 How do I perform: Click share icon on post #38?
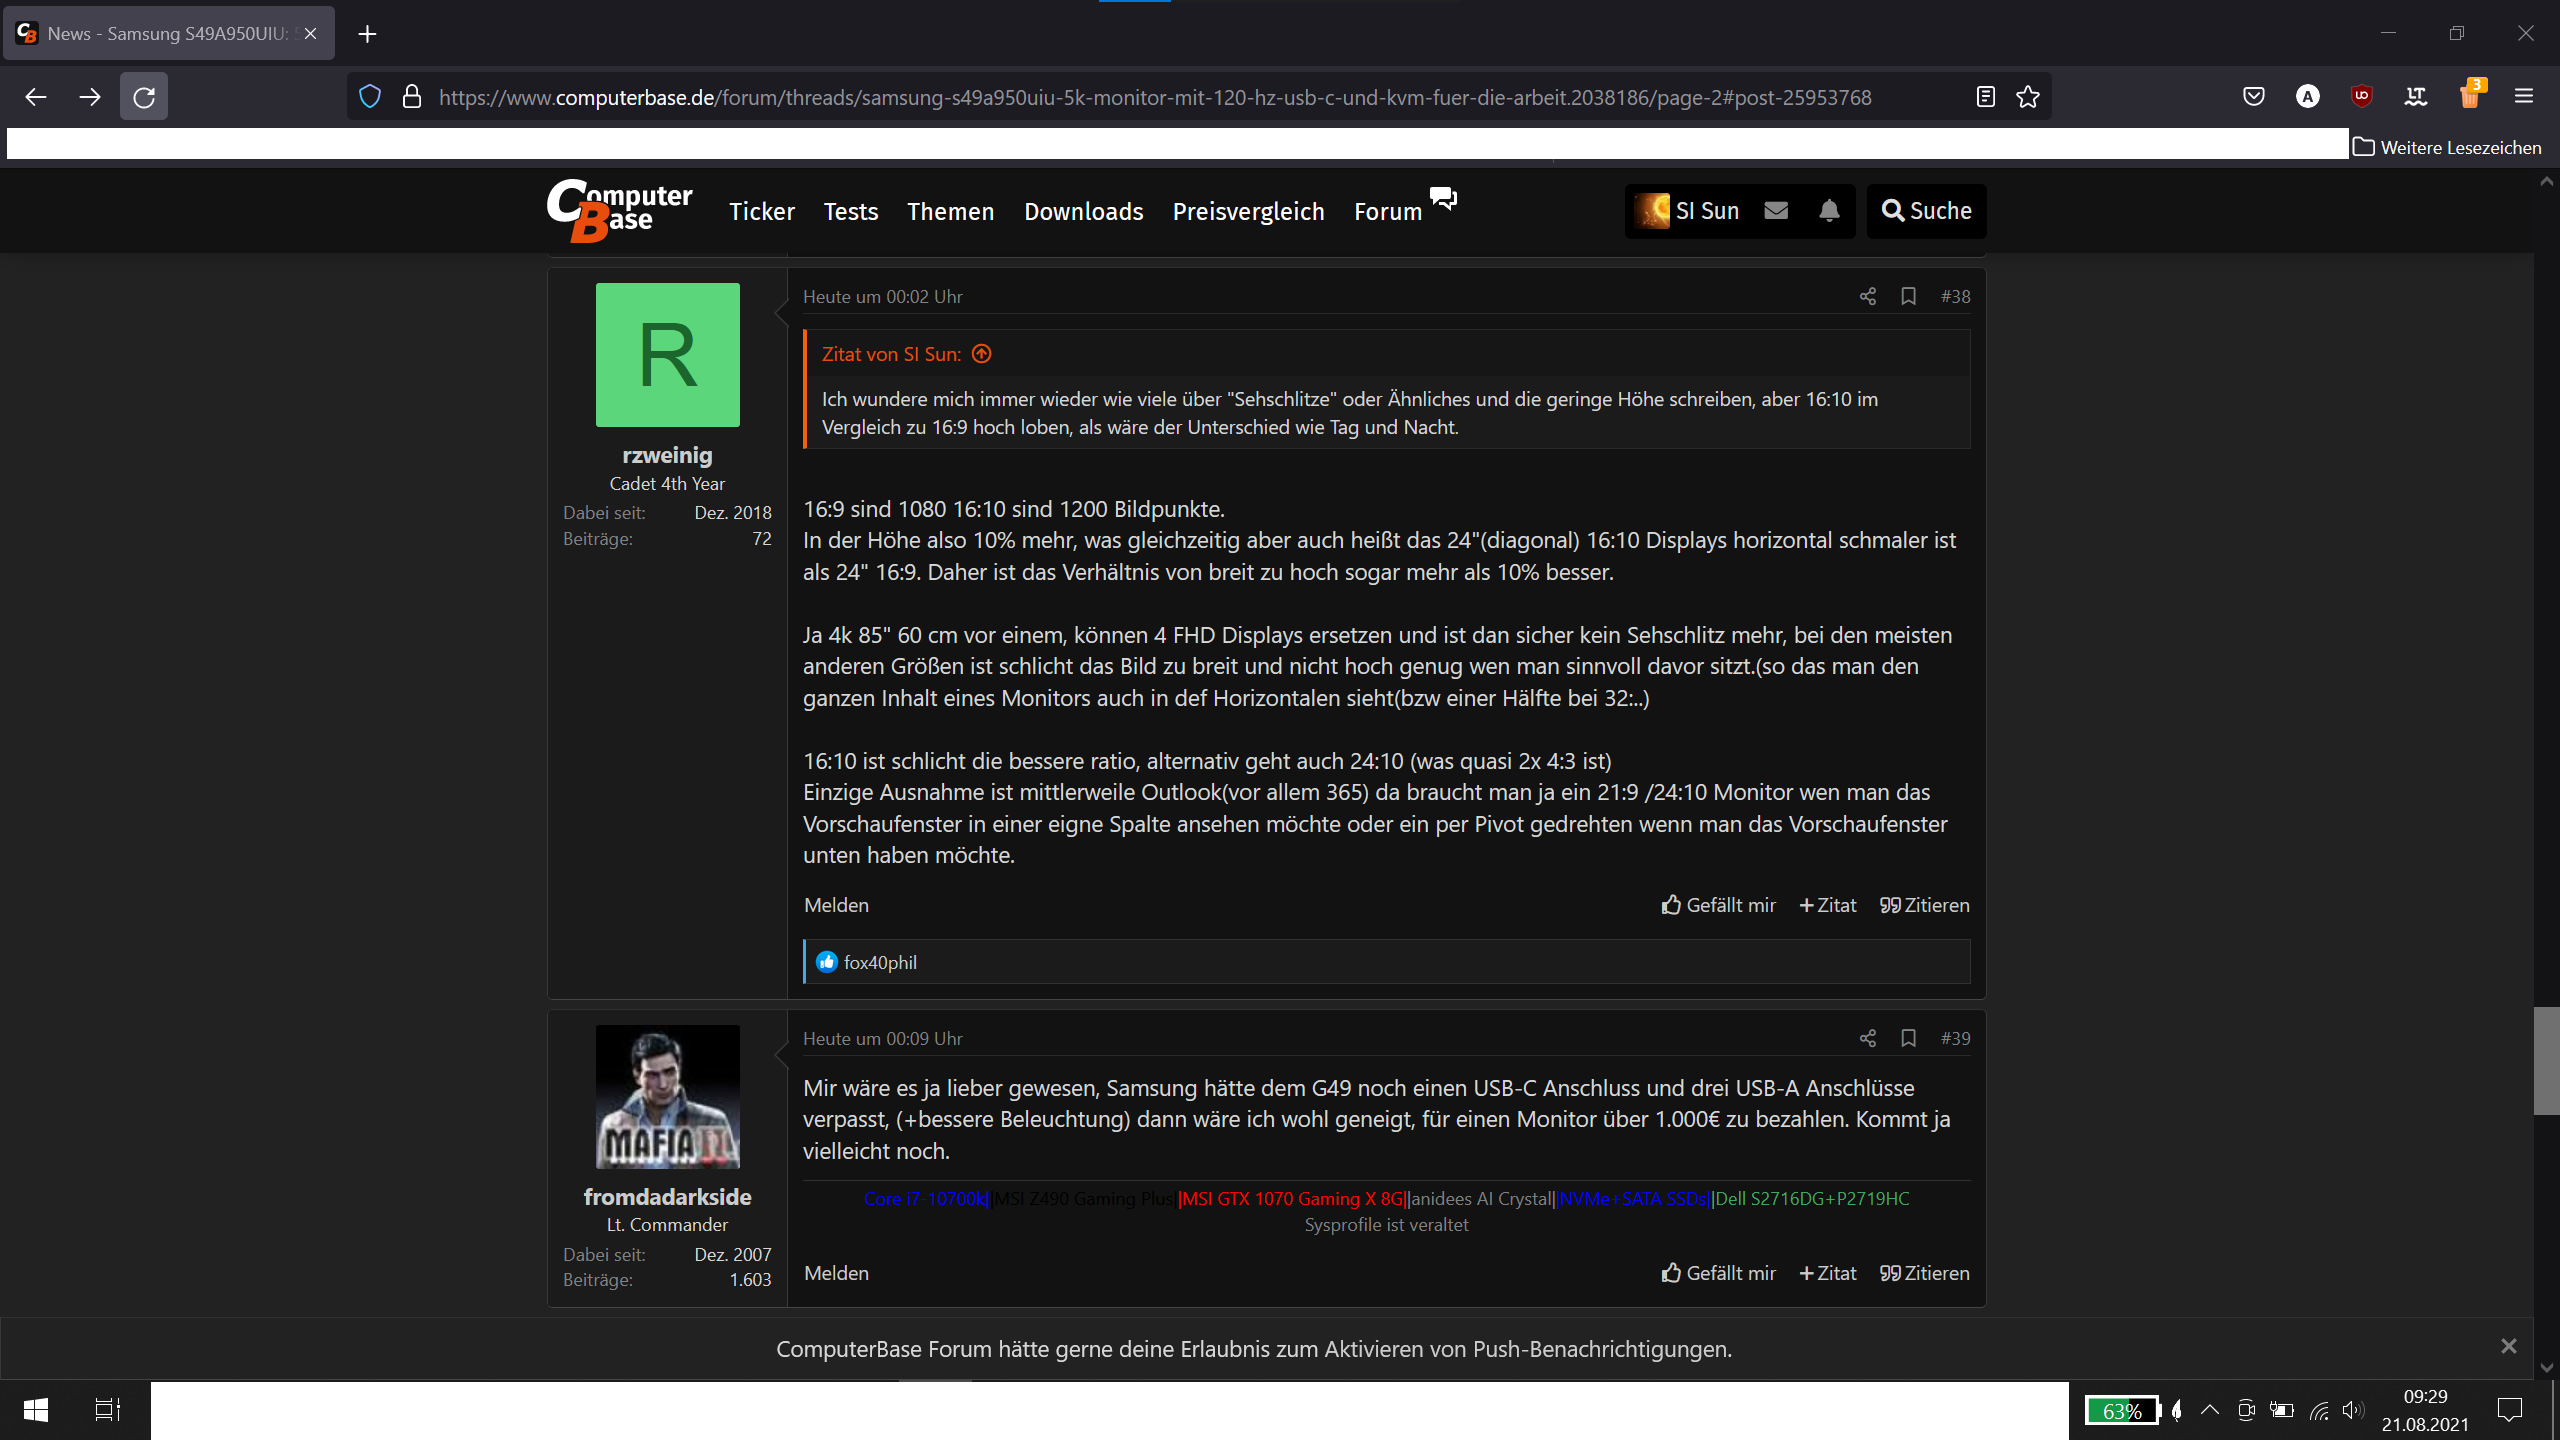tap(1867, 296)
